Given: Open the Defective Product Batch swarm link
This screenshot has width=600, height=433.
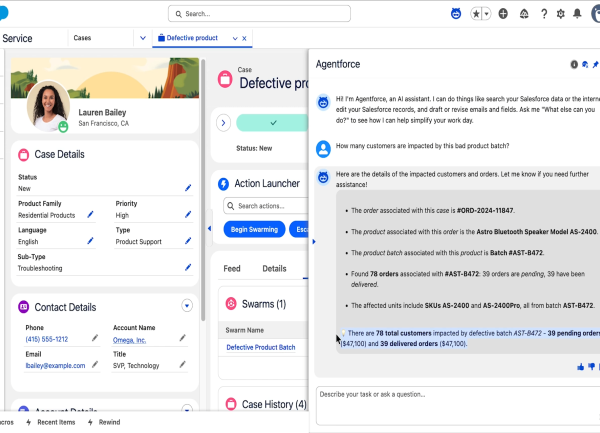Looking at the screenshot, I should click(x=261, y=347).
